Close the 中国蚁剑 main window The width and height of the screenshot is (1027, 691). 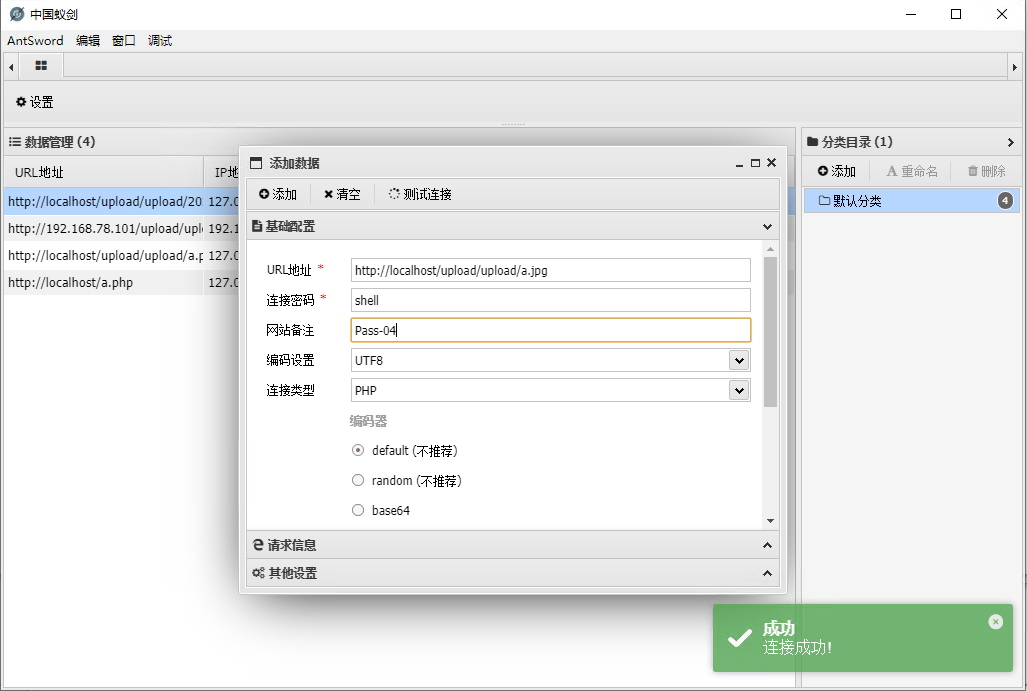click(x=1001, y=14)
